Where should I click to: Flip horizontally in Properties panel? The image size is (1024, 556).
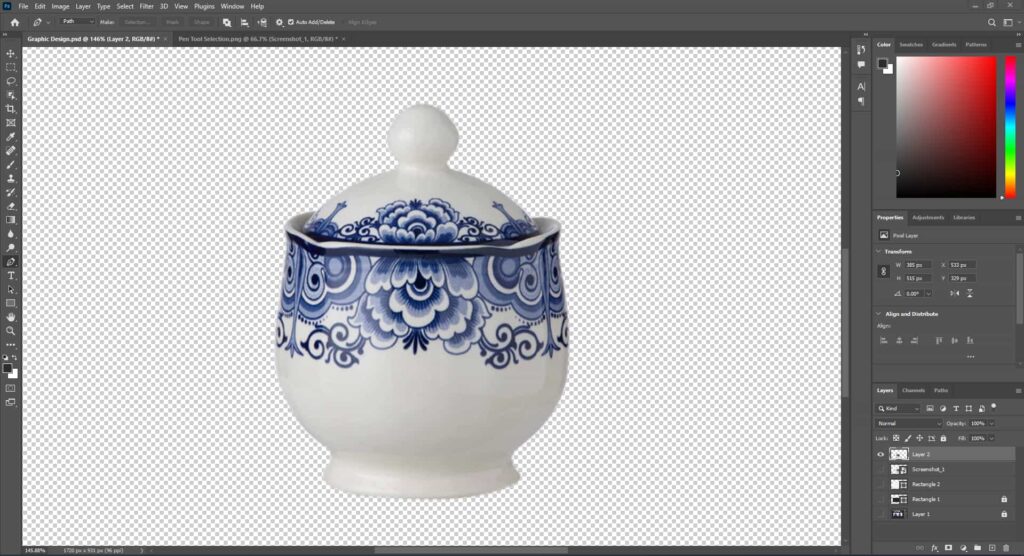tap(955, 293)
